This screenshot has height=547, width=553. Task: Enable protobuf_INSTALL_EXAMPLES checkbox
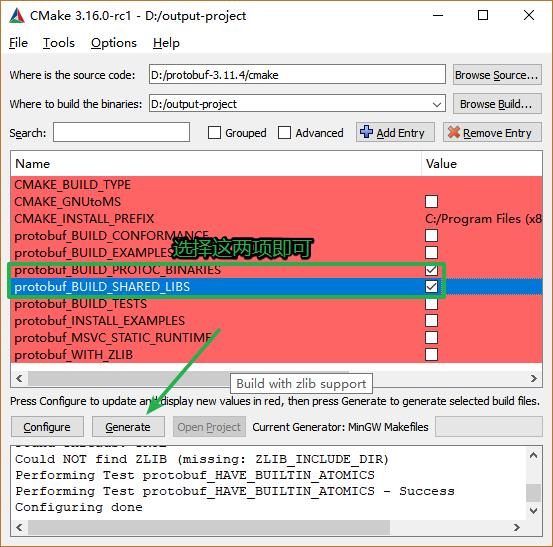pos(431,321)
